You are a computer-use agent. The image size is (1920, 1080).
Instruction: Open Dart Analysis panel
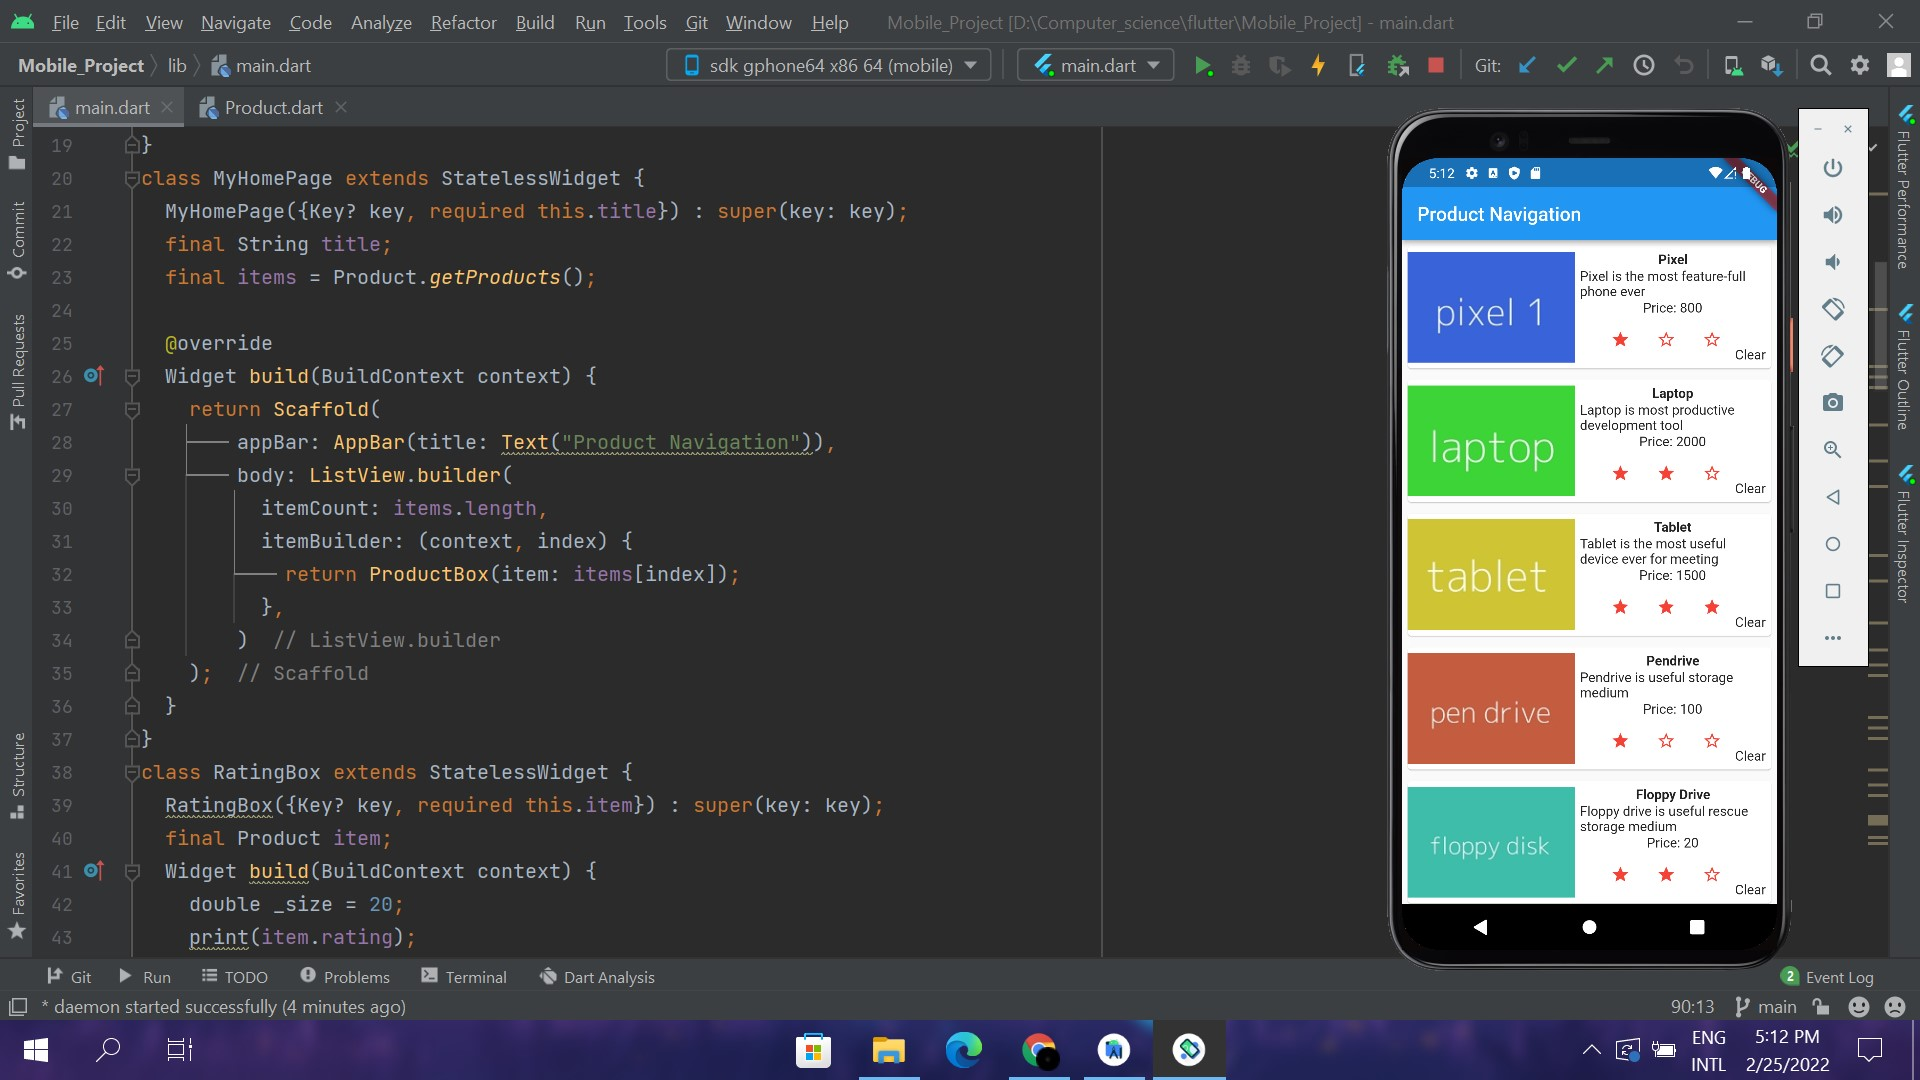(x=597, y=977)
